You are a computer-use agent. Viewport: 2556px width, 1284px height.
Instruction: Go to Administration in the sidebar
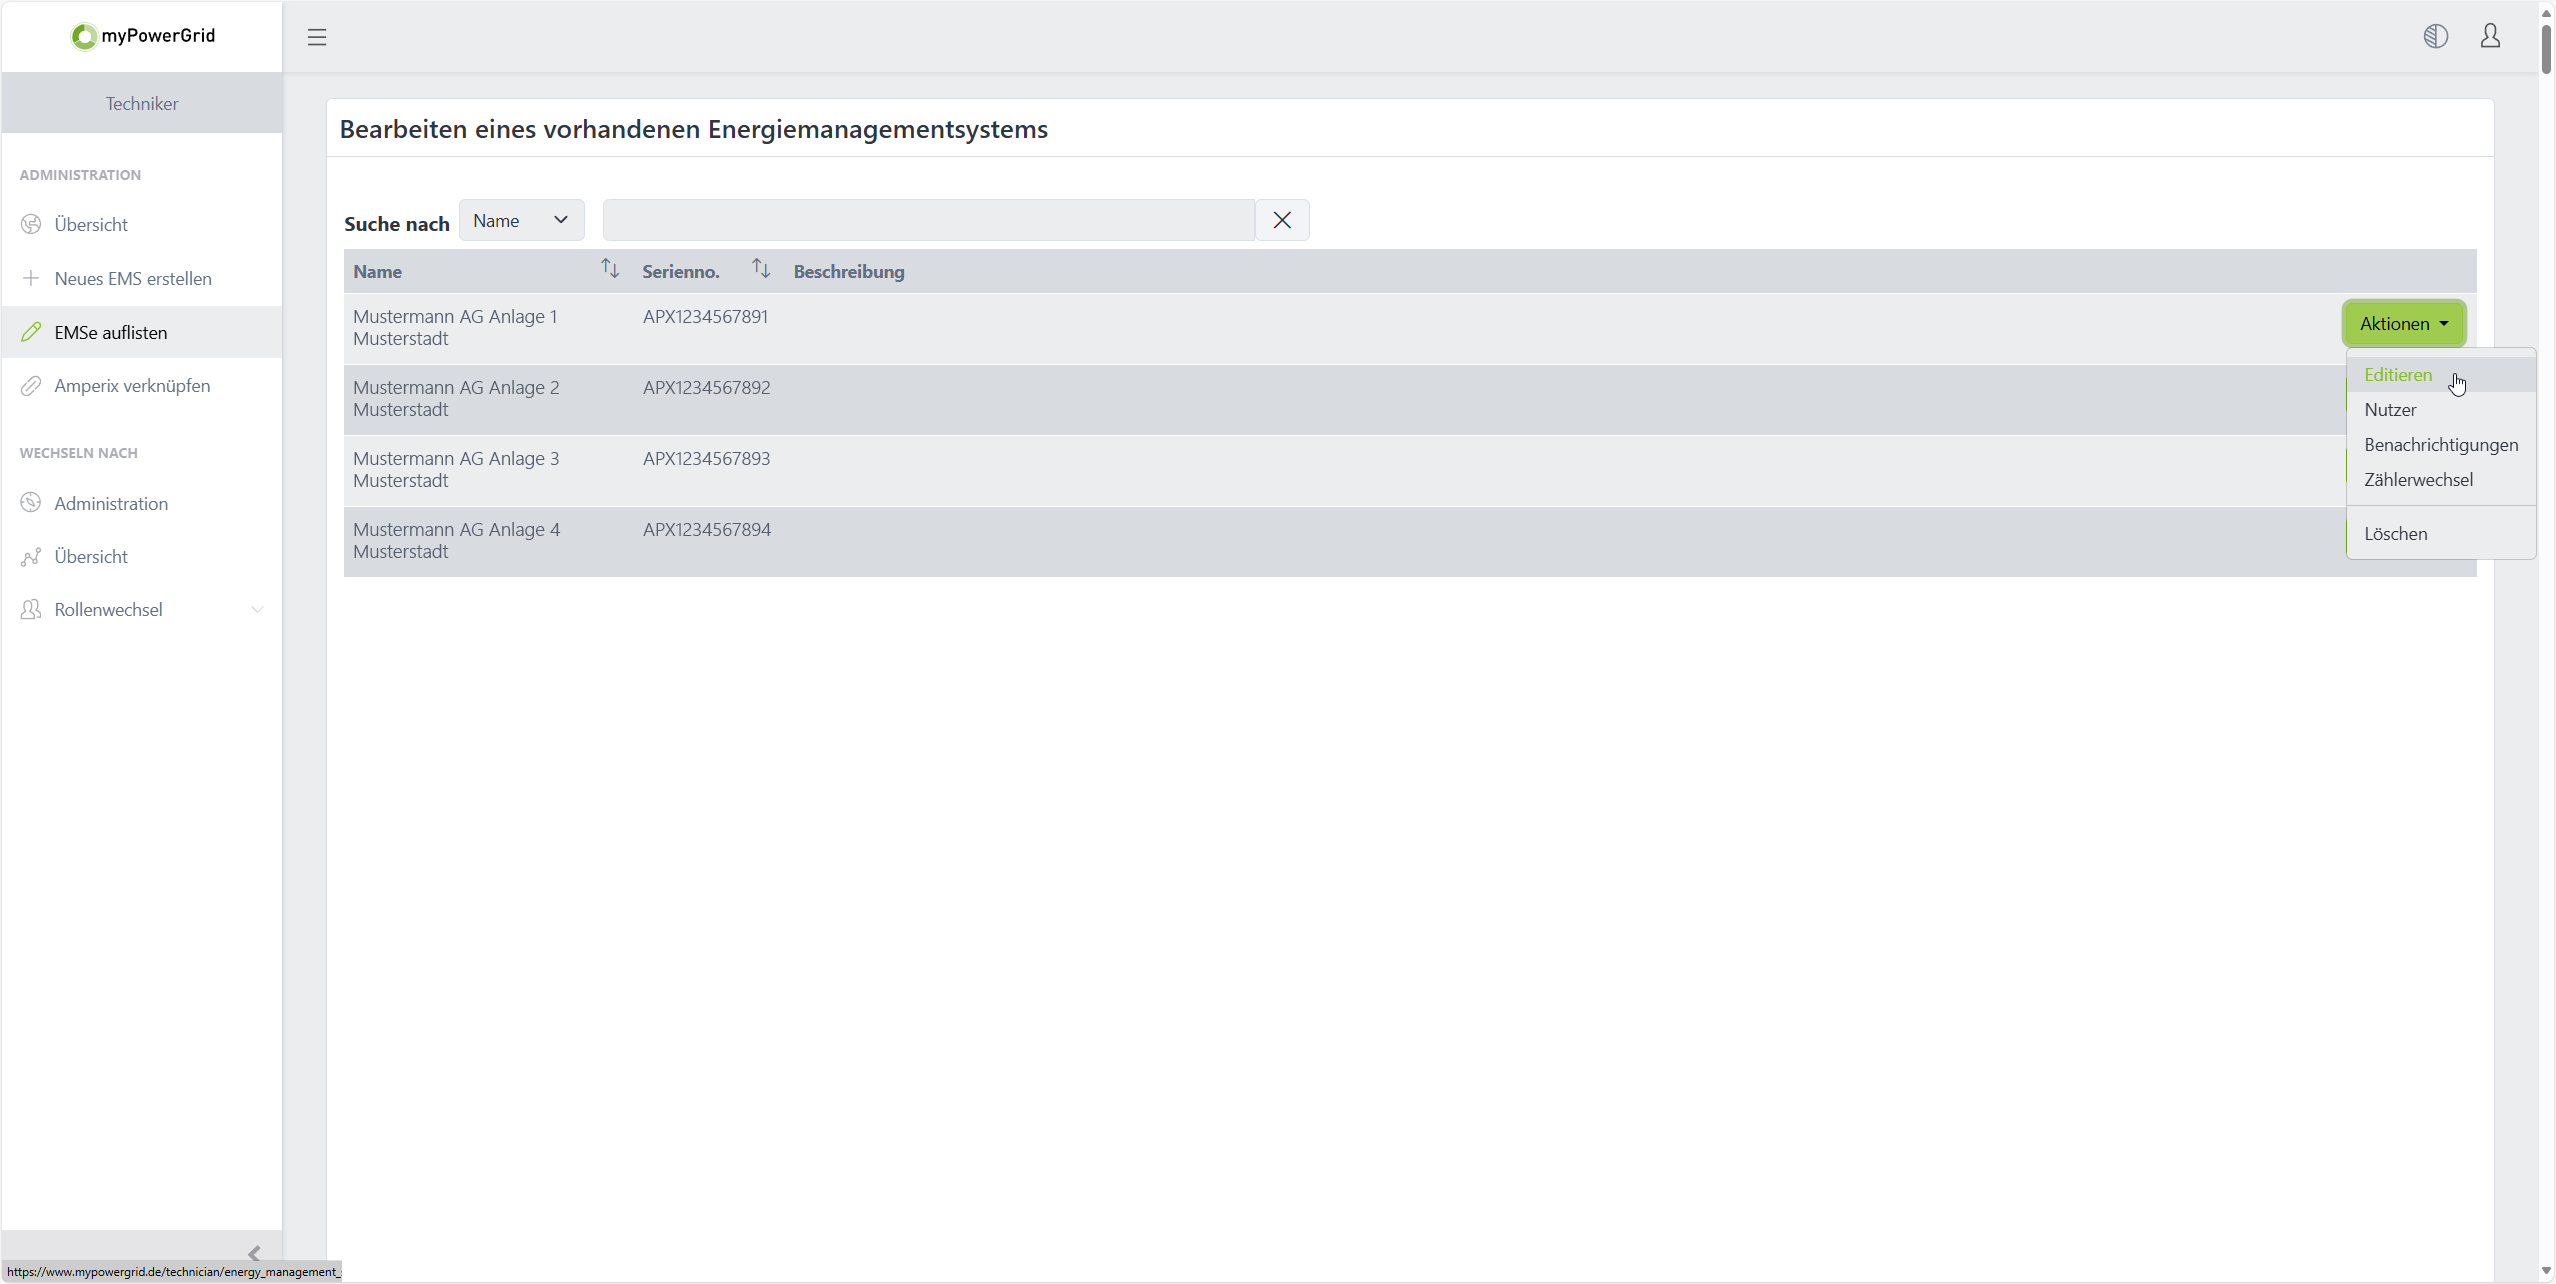pos(111,504)
